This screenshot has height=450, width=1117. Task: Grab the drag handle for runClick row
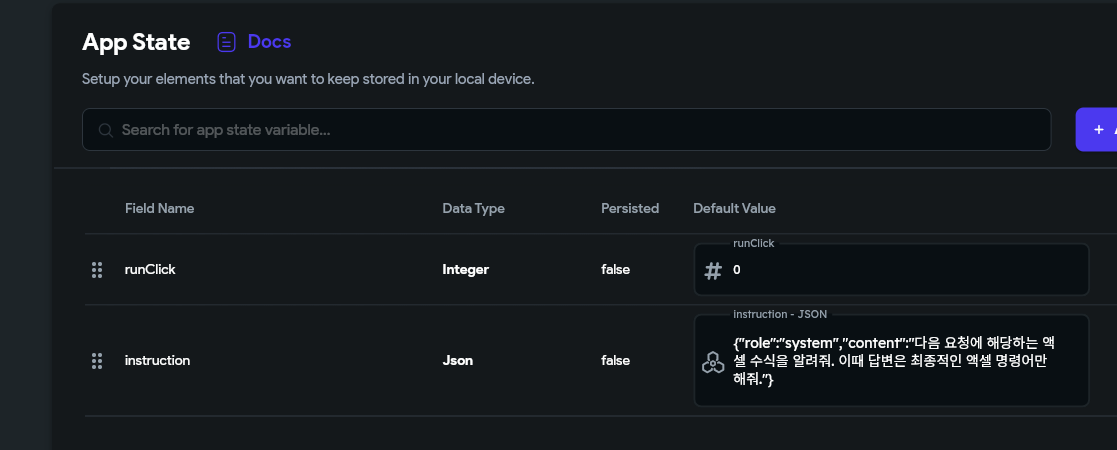(x=97, y=270)
